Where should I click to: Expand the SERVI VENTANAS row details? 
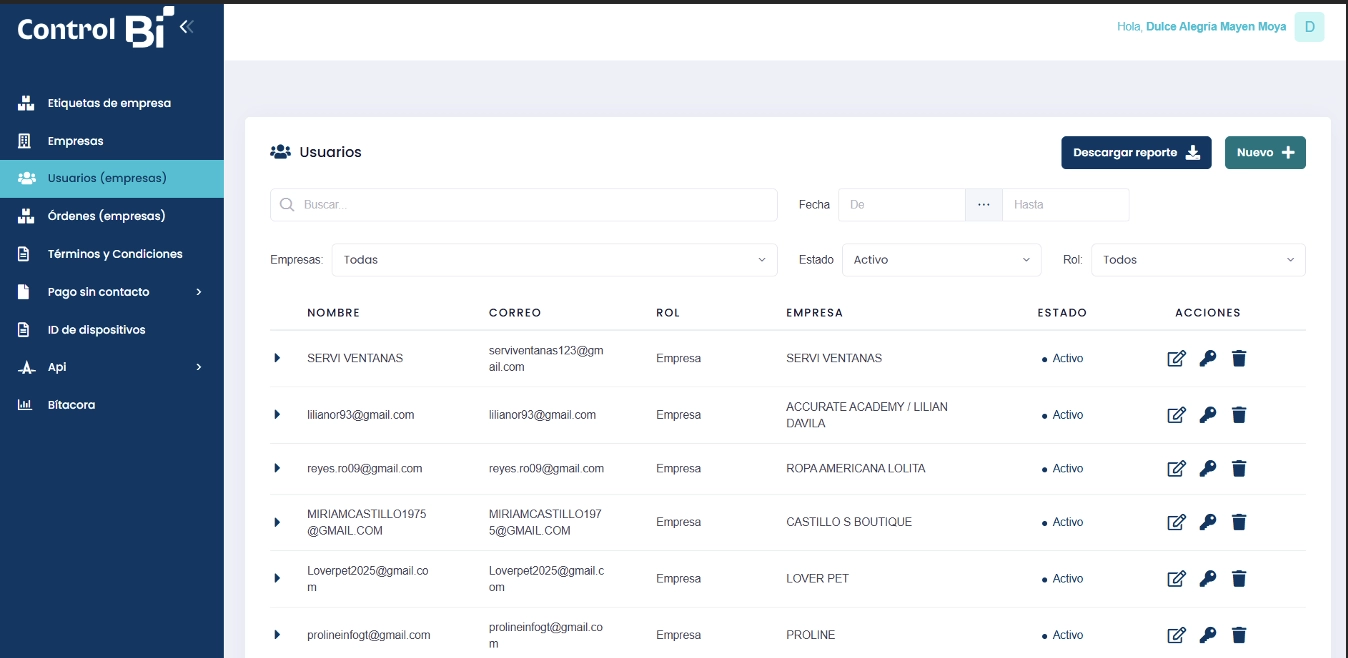coord(277,358)
